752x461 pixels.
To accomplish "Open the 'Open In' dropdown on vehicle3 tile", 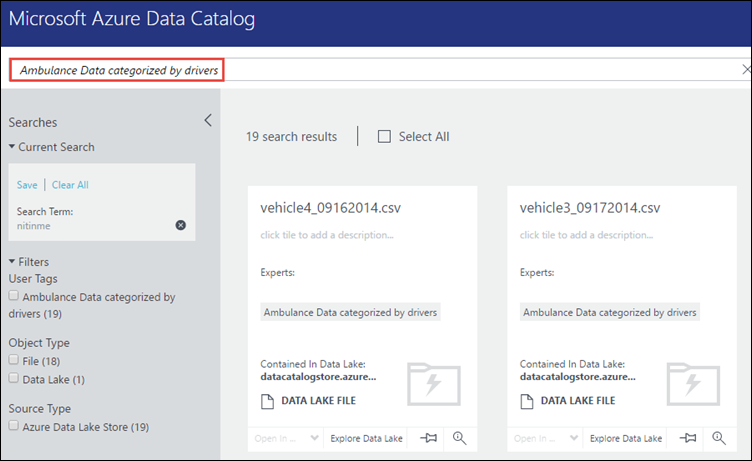I will click(x=545, y=438).
